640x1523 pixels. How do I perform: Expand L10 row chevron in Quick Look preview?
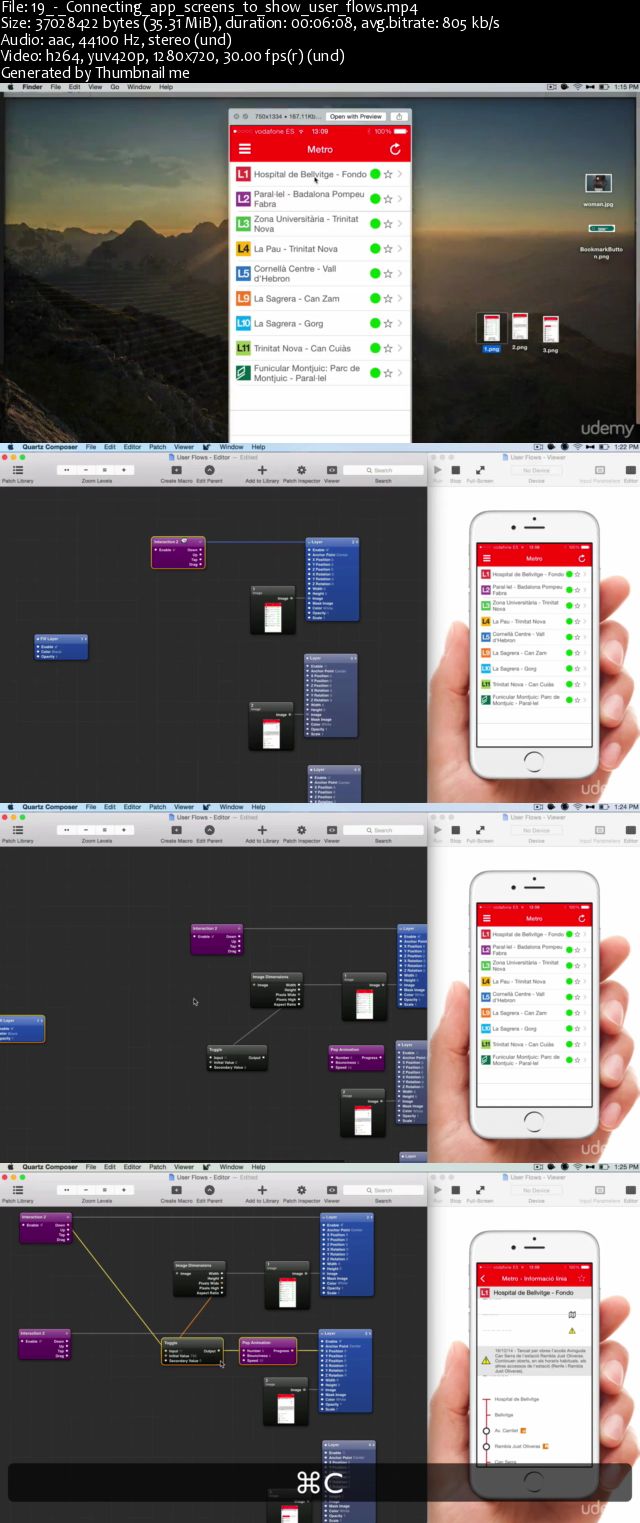[401, 324]
